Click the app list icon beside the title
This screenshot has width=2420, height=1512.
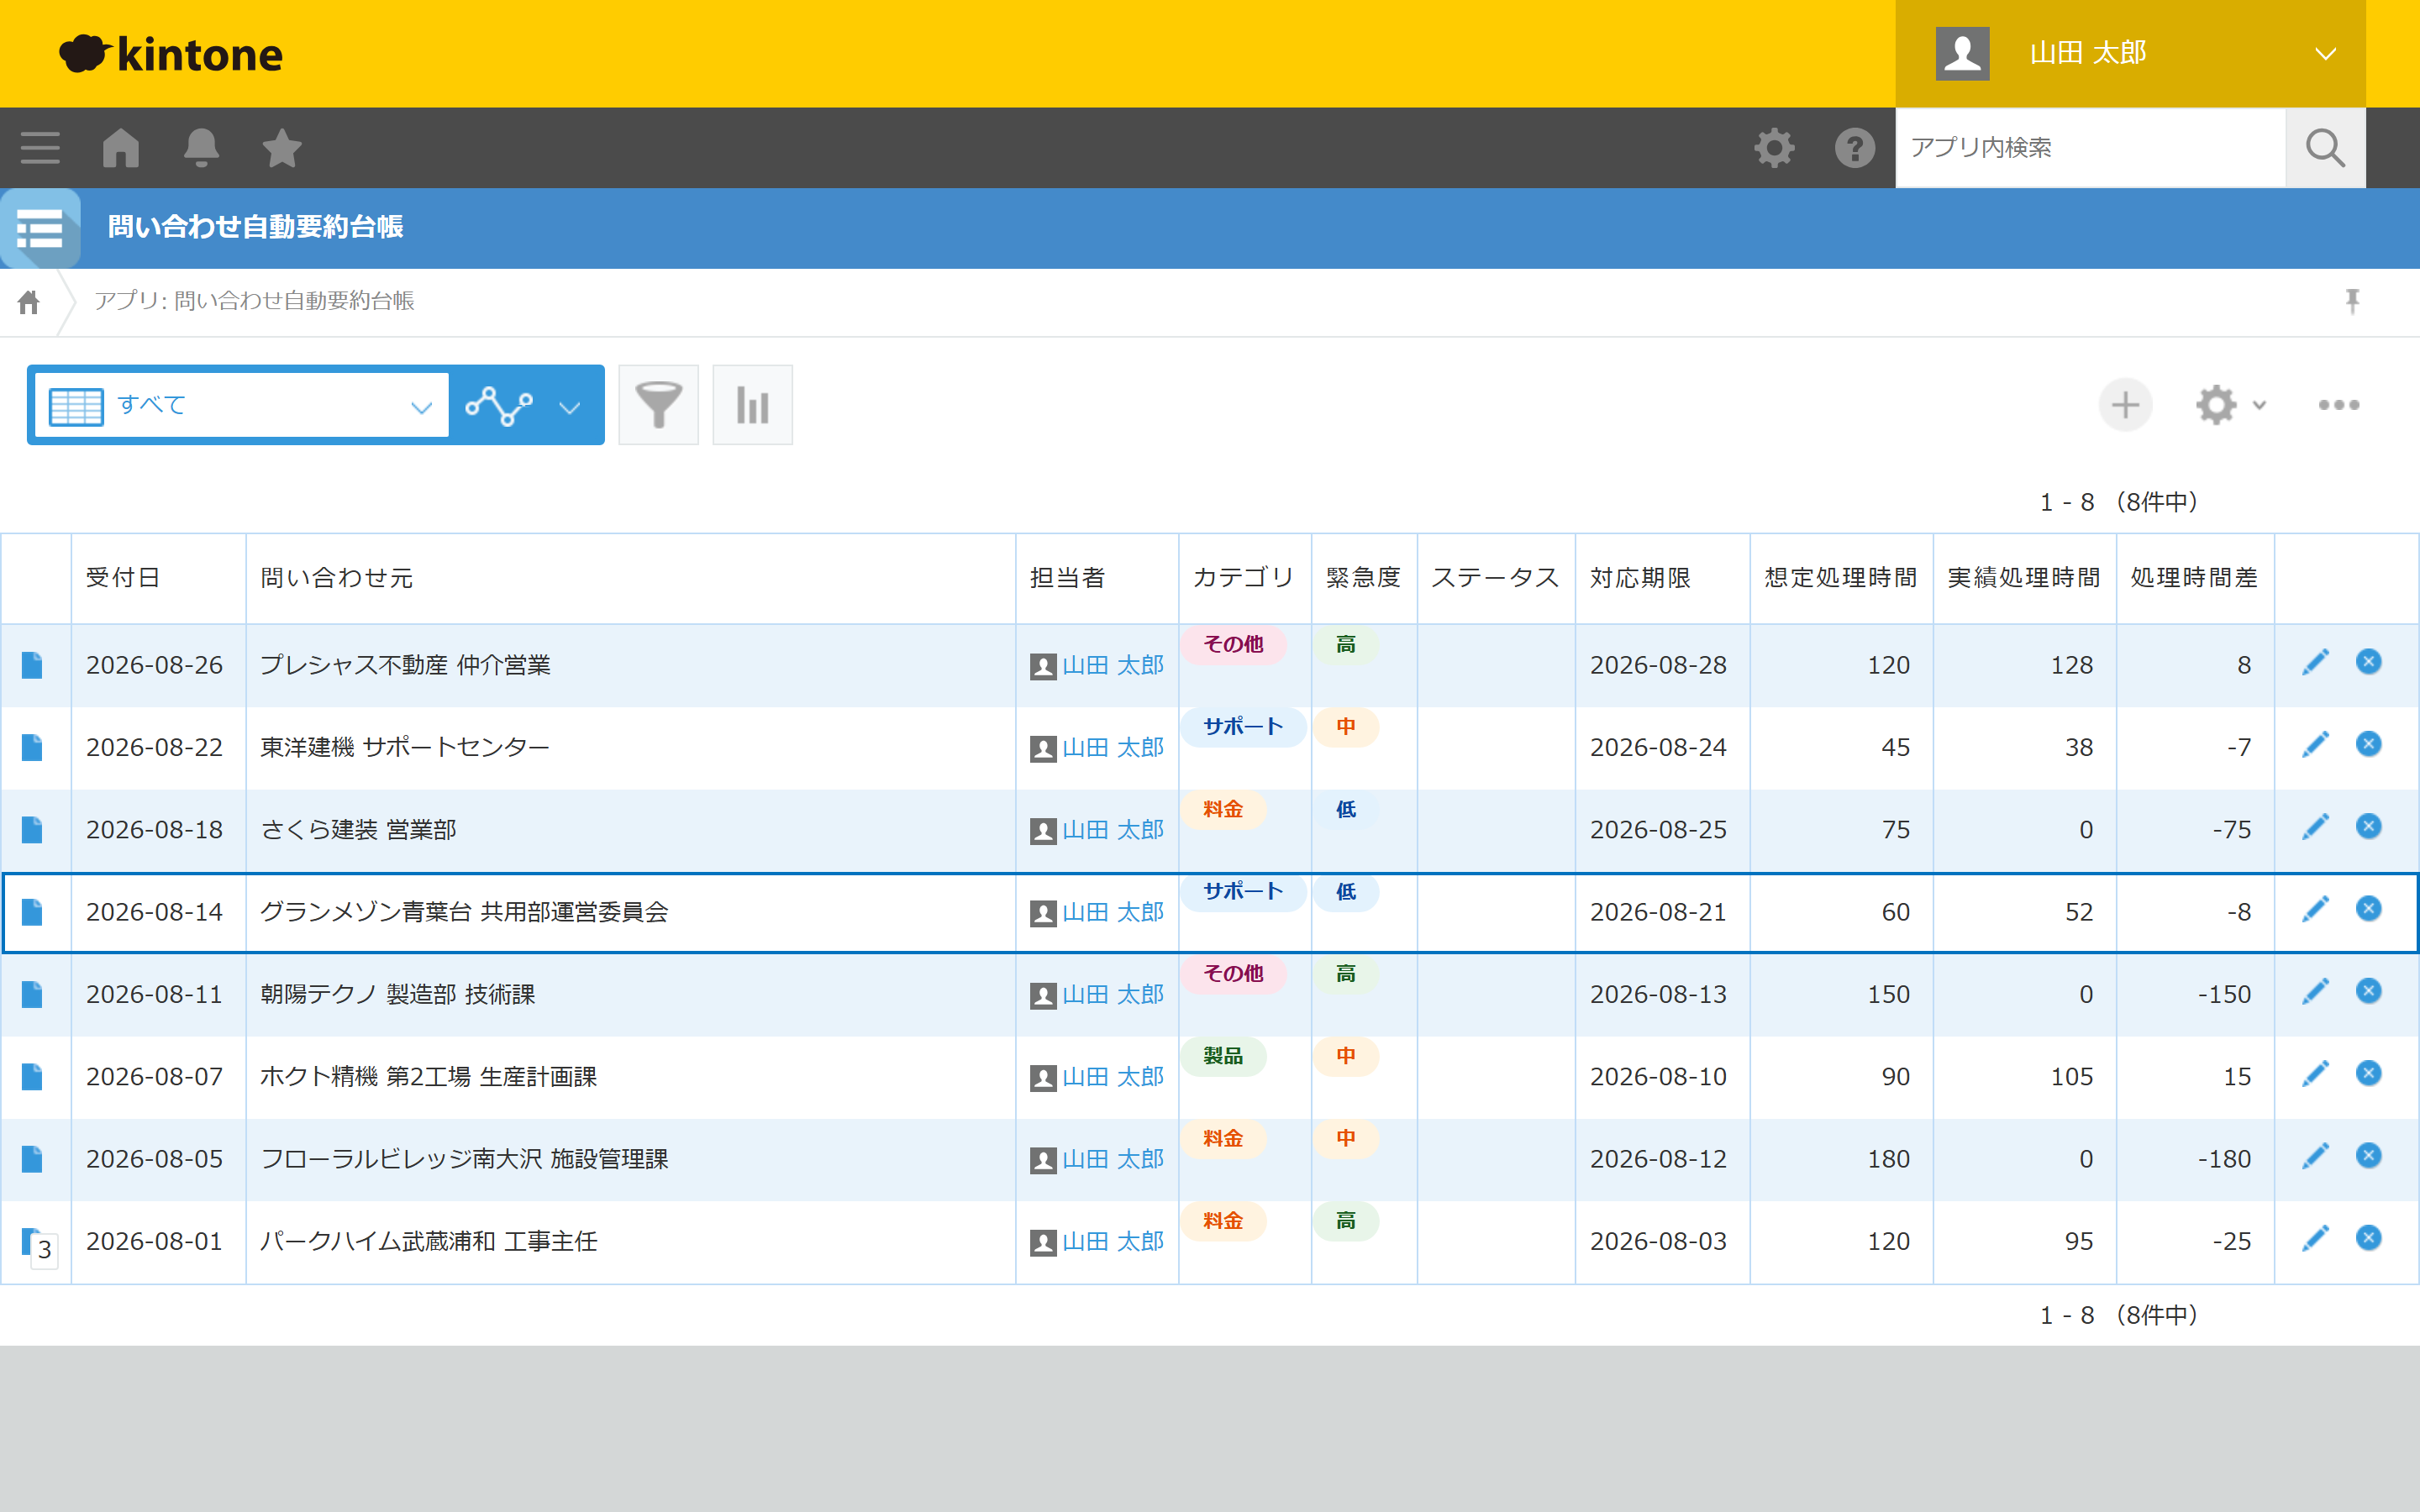point(40,228)
